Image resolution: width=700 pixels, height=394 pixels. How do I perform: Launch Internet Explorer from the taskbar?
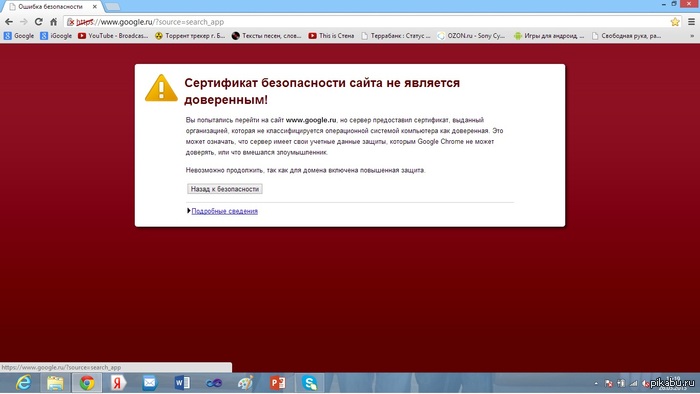point(23,383)
